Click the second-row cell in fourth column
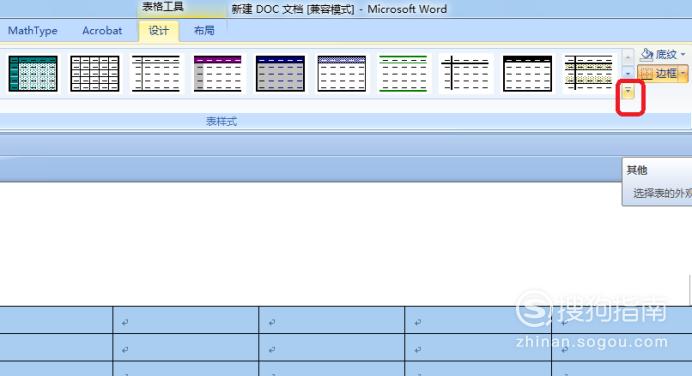 coord(478,347)
